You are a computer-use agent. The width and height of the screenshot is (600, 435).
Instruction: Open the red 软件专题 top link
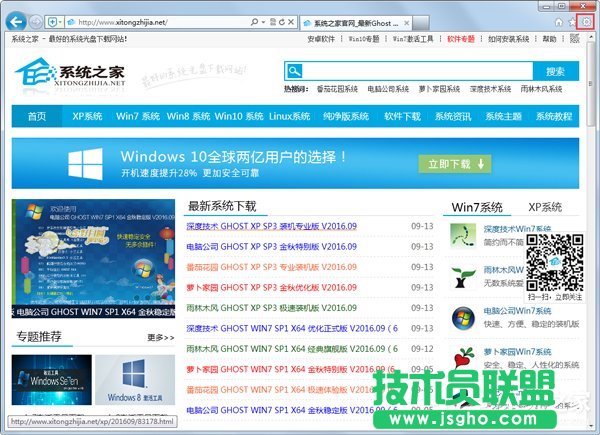click(461, 39)
